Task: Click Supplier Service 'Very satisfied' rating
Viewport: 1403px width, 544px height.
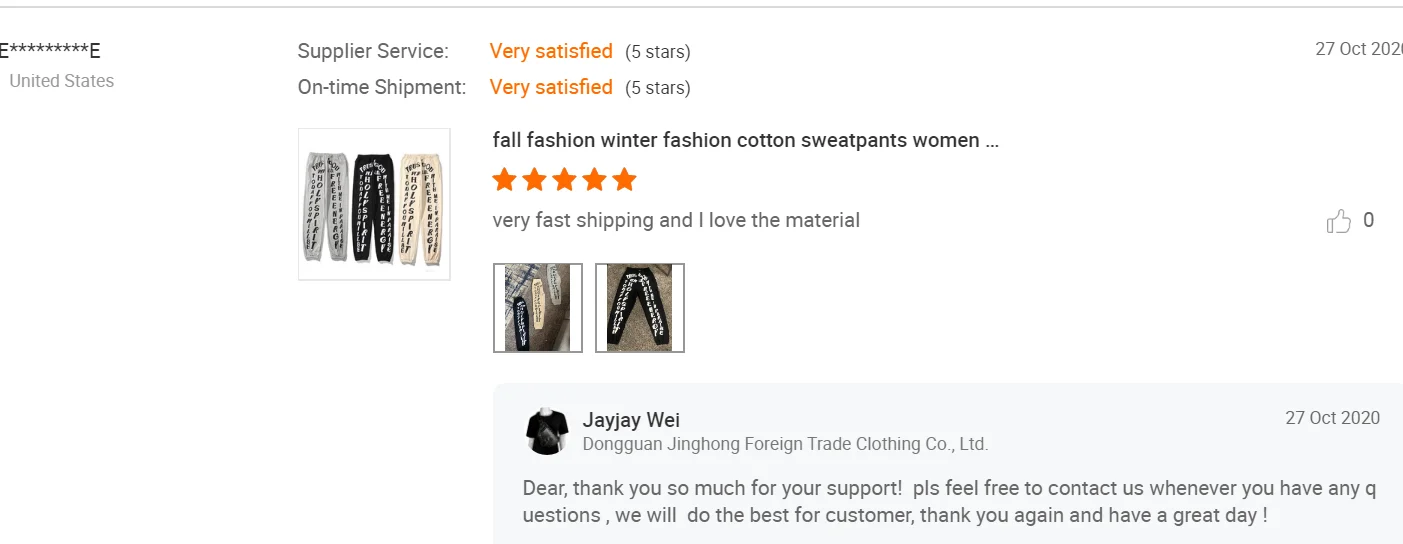Action: (x=551, y=51)
